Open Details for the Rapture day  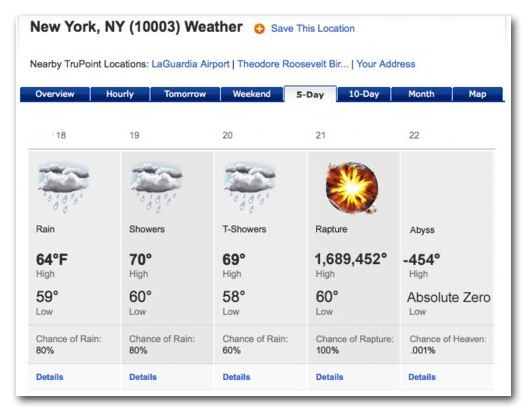(329, 377)
